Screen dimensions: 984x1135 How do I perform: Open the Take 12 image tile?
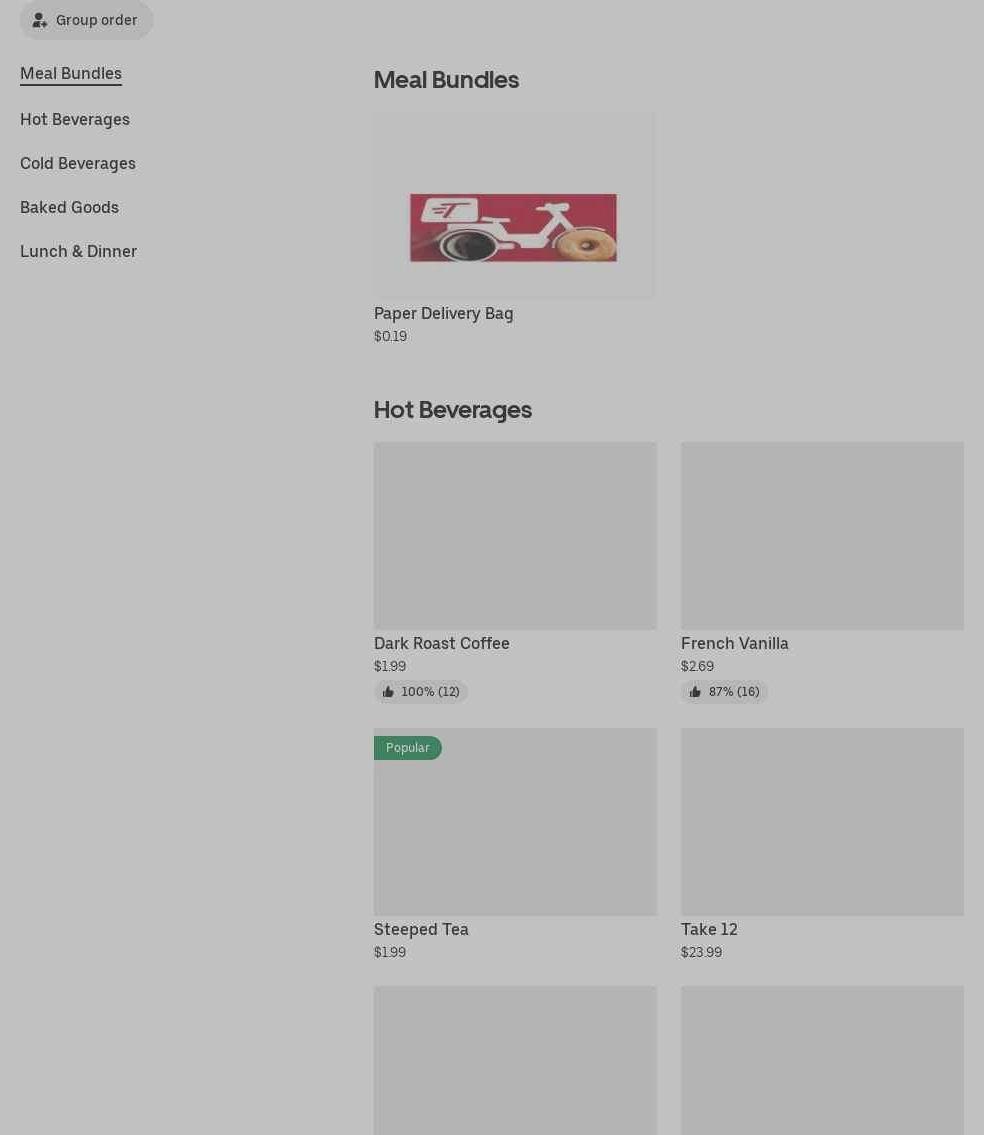[822, 822]
